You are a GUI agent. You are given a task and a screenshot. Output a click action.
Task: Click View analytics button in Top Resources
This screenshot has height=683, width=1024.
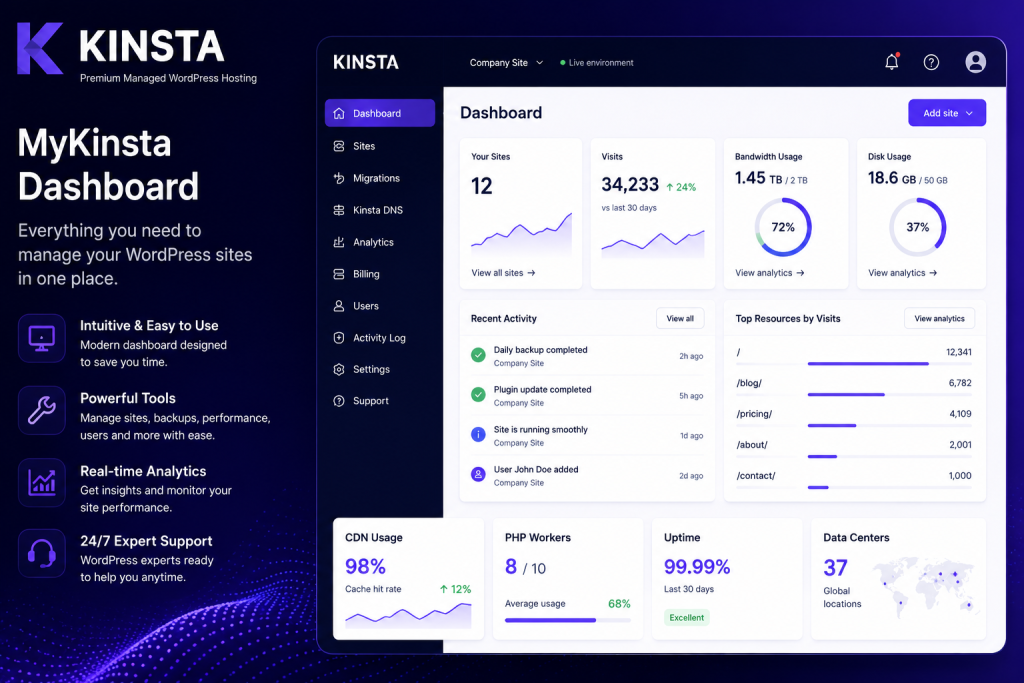pos(939,319)
